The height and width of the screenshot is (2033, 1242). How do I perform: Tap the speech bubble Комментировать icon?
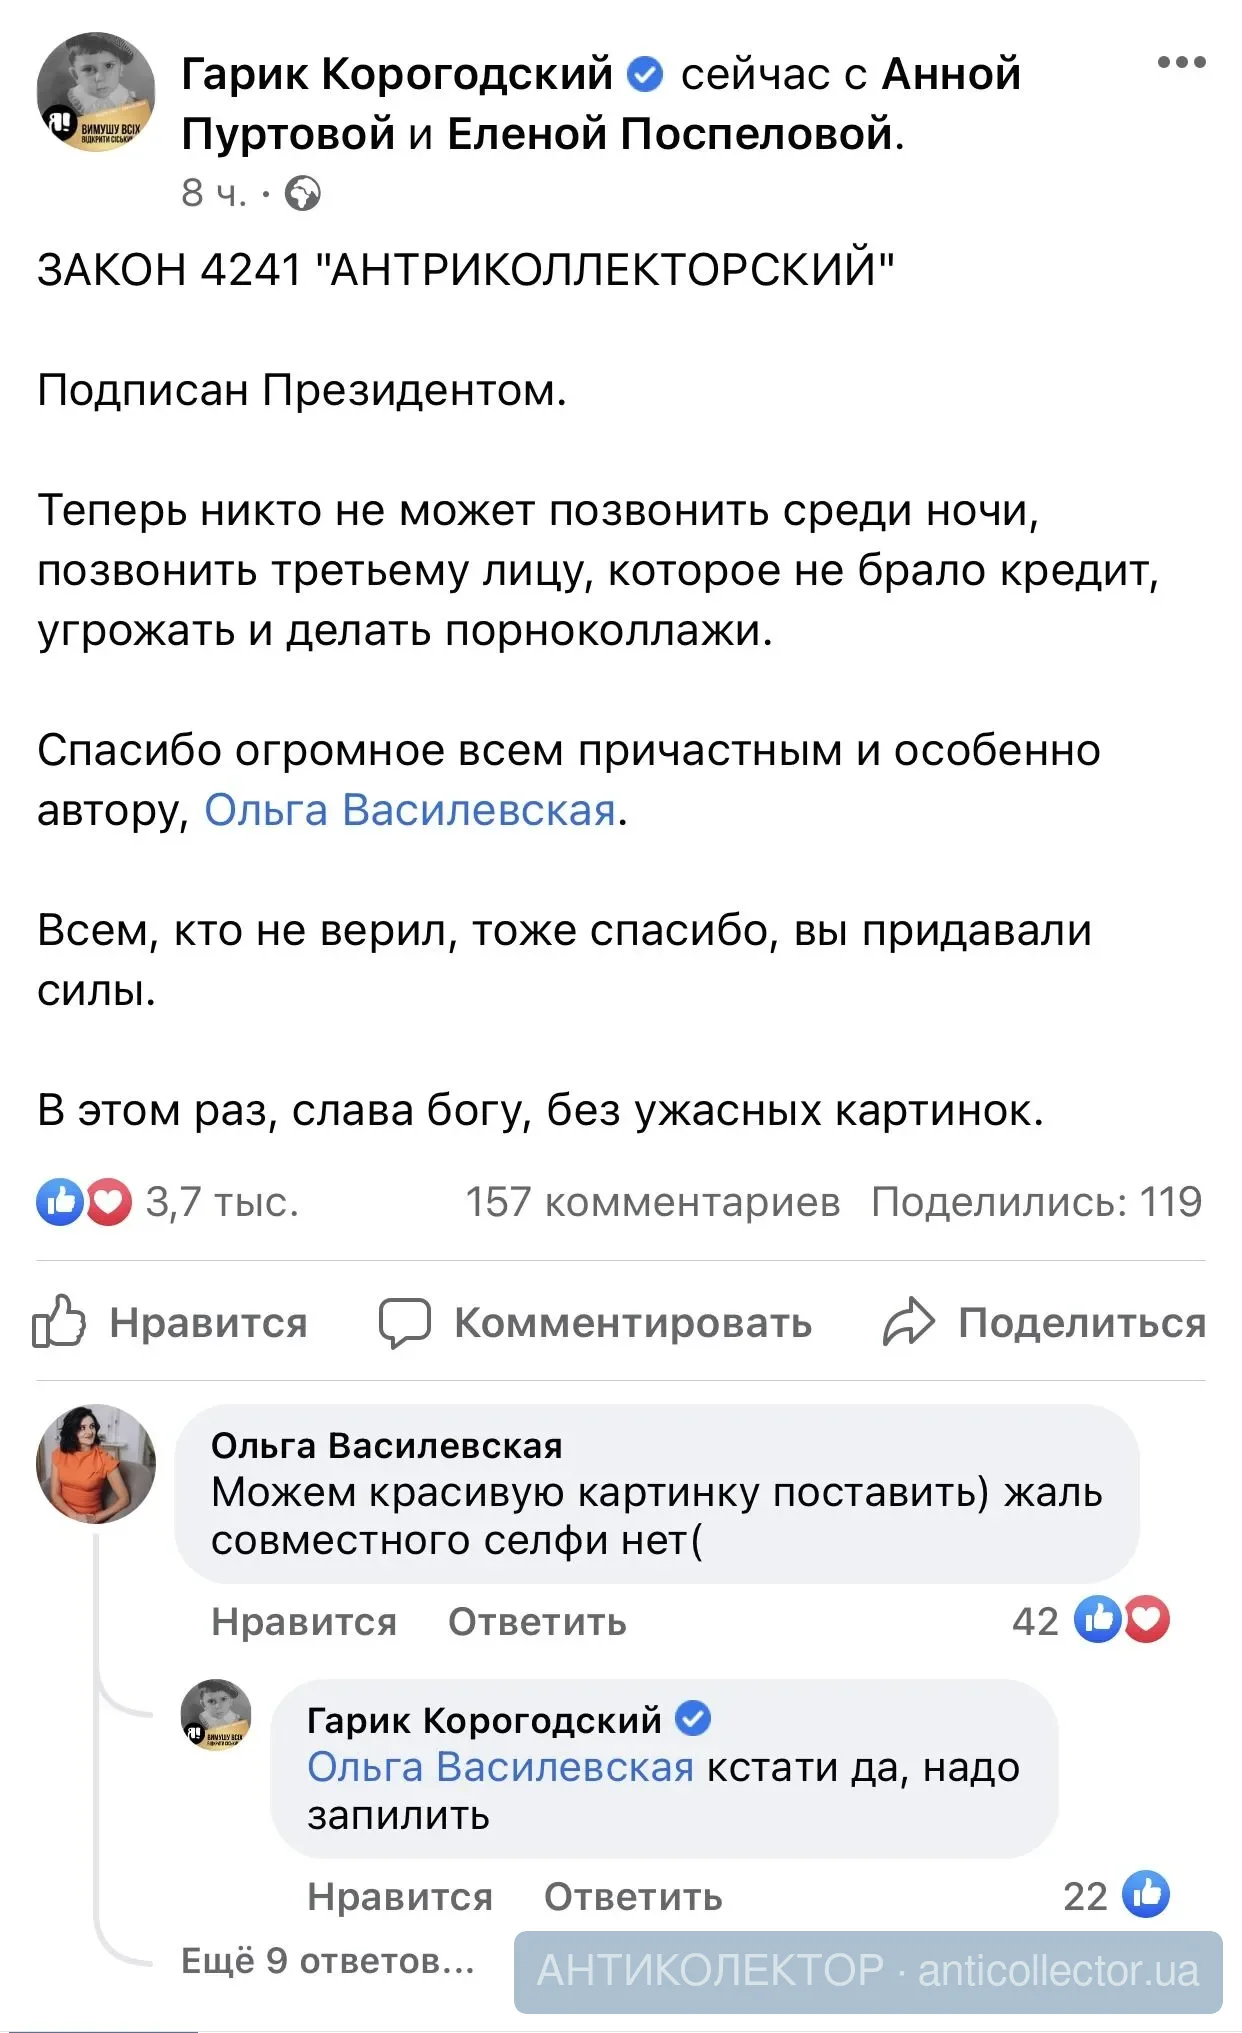pos(405,1322)
